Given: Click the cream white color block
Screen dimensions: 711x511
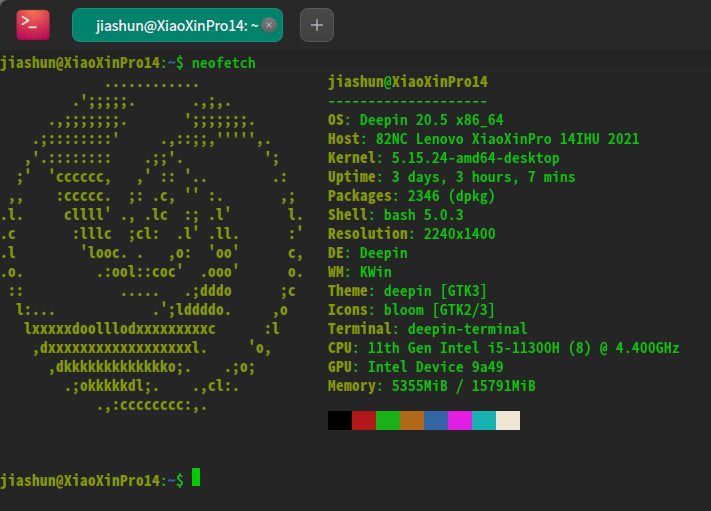Looking at the screenshot, I should (x=508, y=420).
